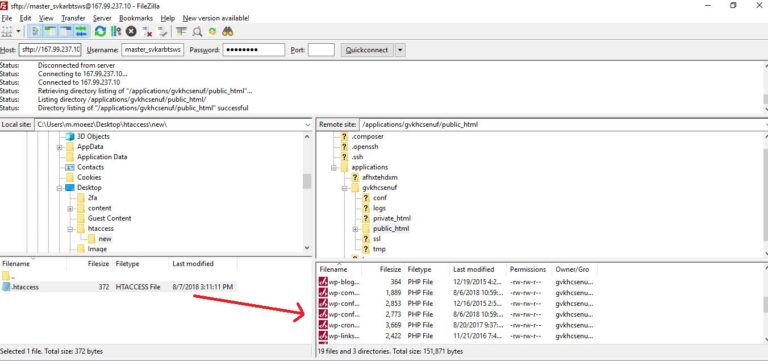Refresh file and folder lists

tap(100, 31)
